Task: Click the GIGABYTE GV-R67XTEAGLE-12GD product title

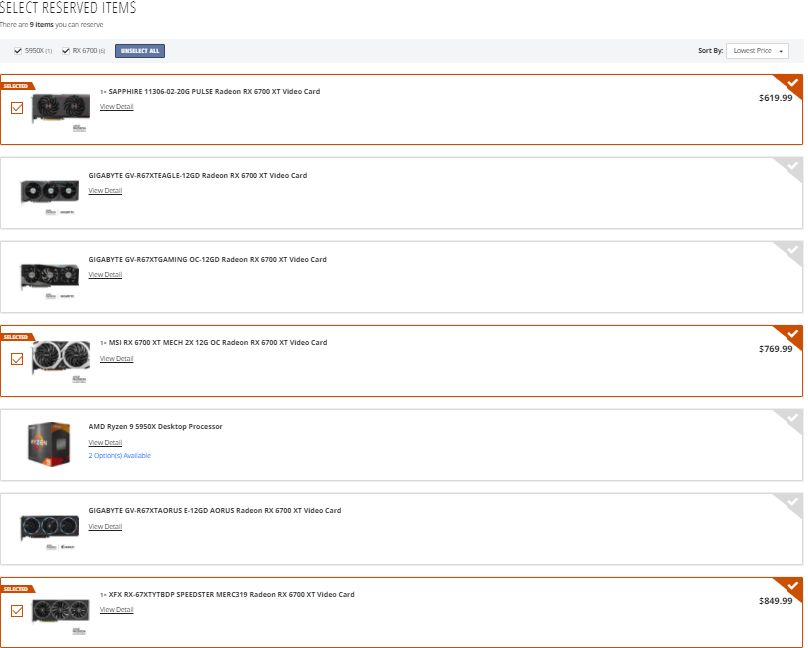Action: tap(197, 175)
